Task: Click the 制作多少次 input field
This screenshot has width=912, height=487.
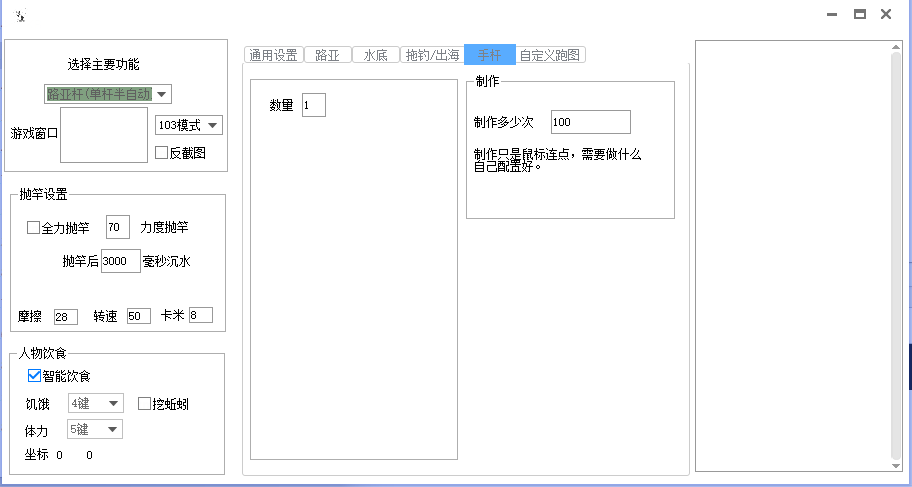Action: (x=590, y=122)
